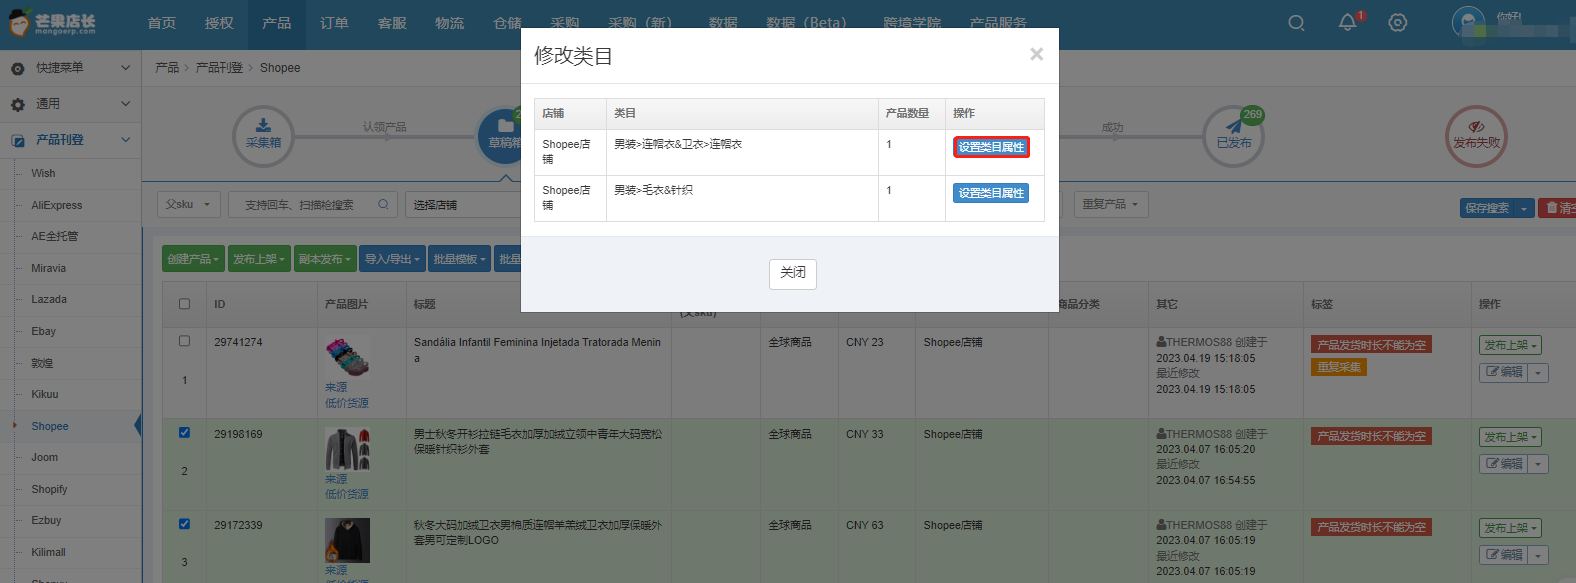Check the checkbox for product 29741274
This screenshot has width=1576, height=583.
point(184,341)
